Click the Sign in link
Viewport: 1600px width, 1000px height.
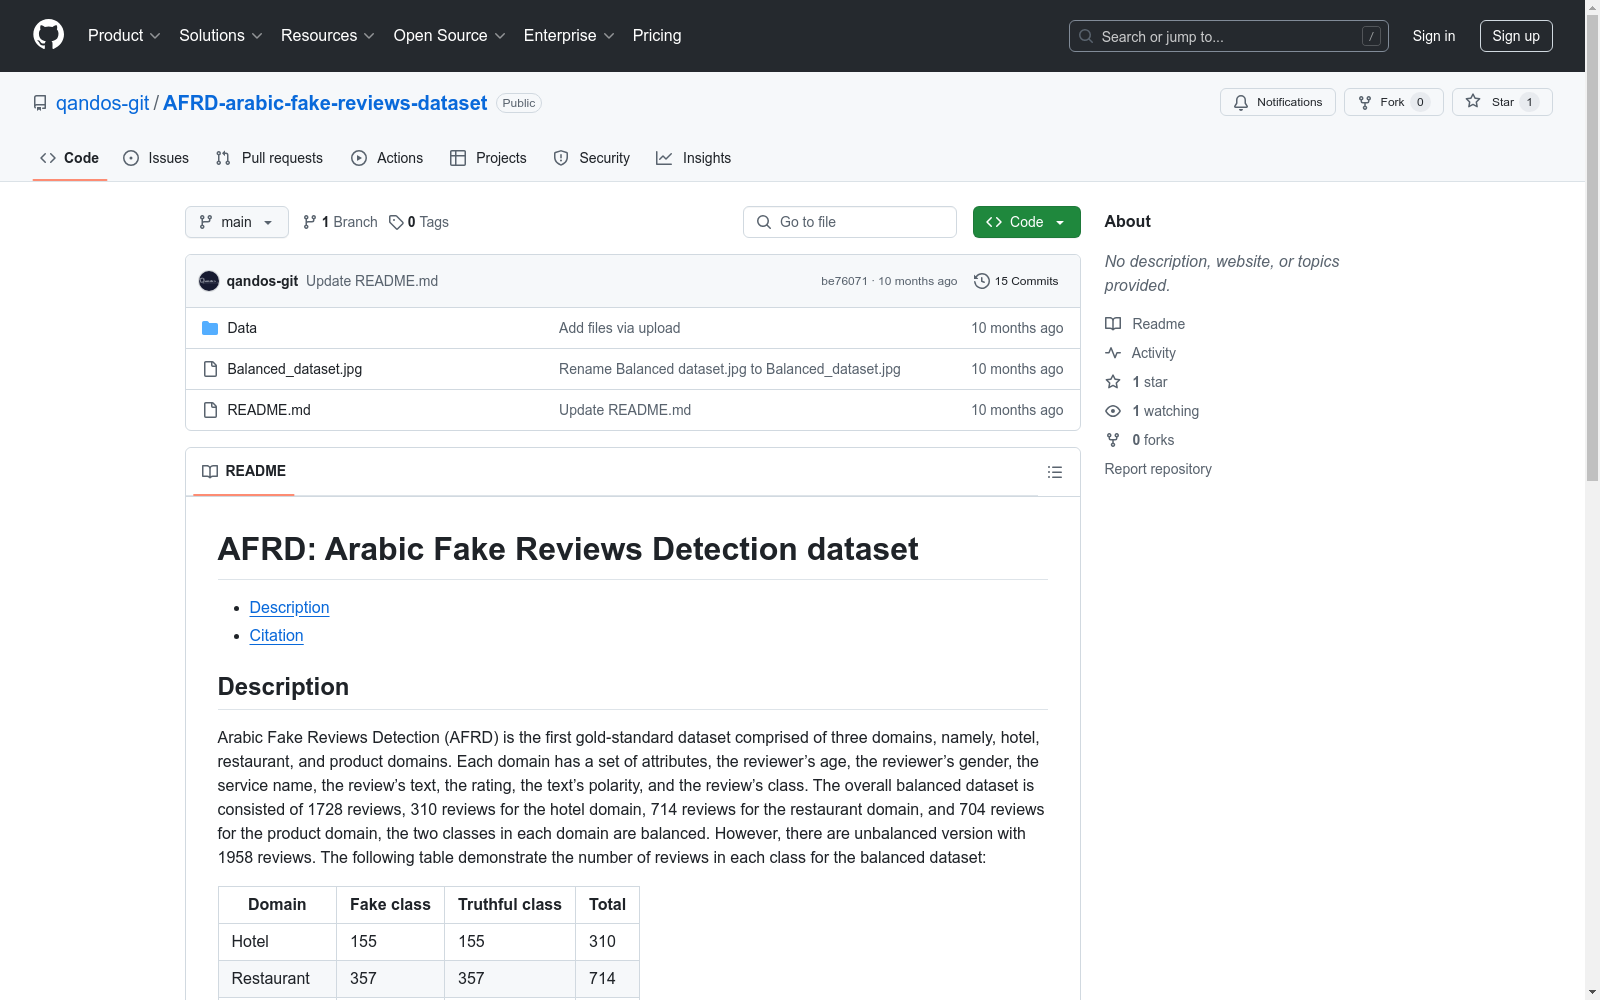click(x=1434, y=36)
